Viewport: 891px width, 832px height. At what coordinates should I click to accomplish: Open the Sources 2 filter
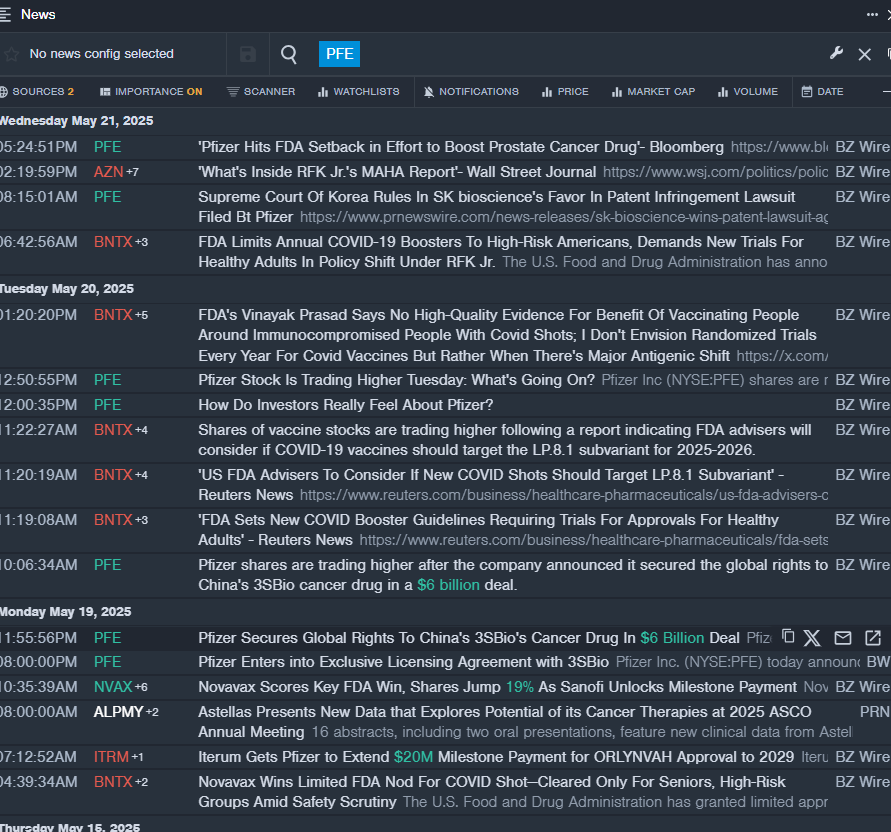(x=37, y=91)
